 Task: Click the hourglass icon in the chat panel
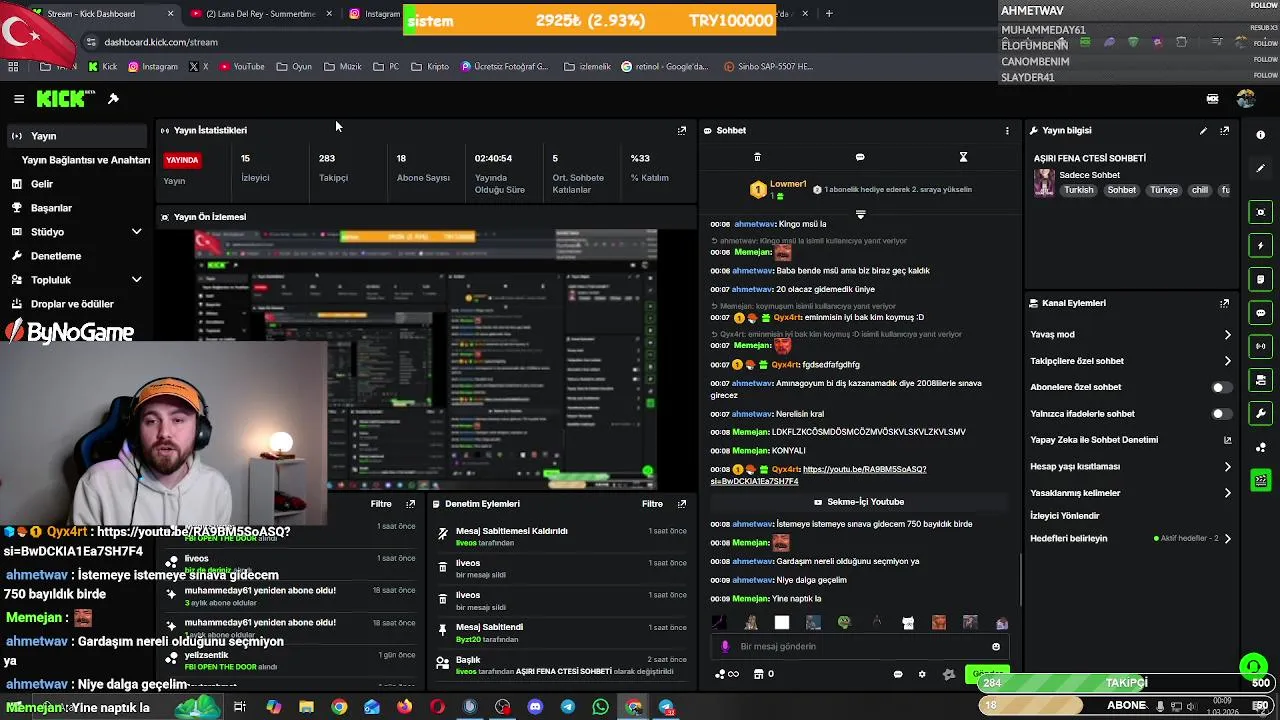963,157
